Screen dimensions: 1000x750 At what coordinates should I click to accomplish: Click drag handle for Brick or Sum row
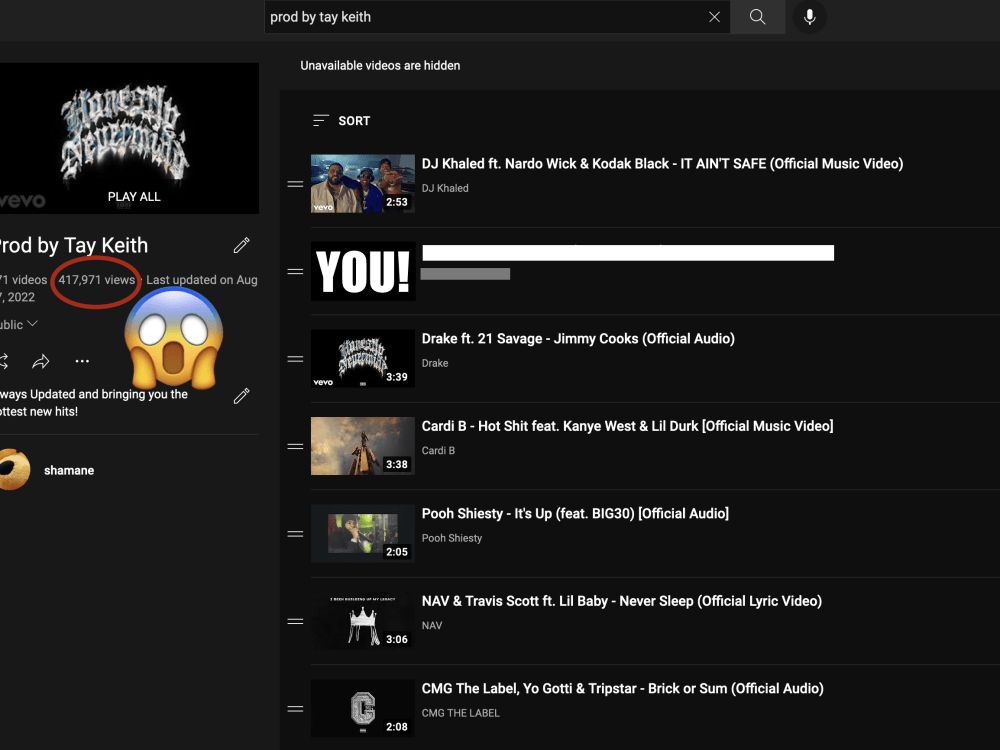pos(295,709)
